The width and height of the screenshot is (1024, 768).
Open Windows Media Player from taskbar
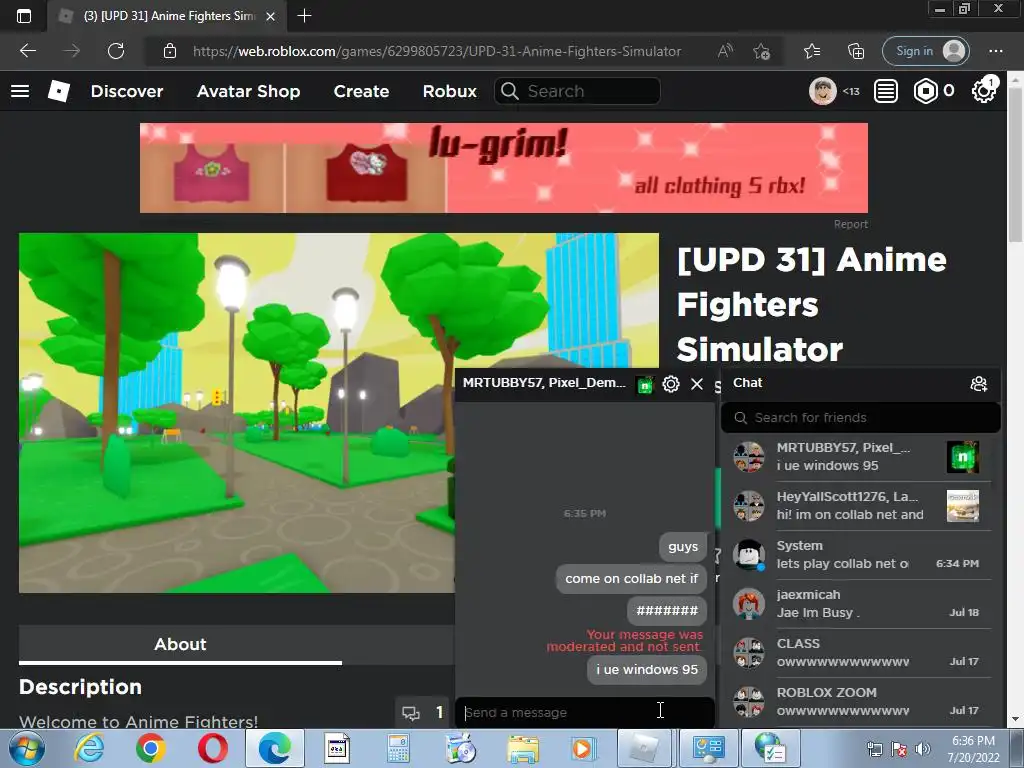[582, 748]
